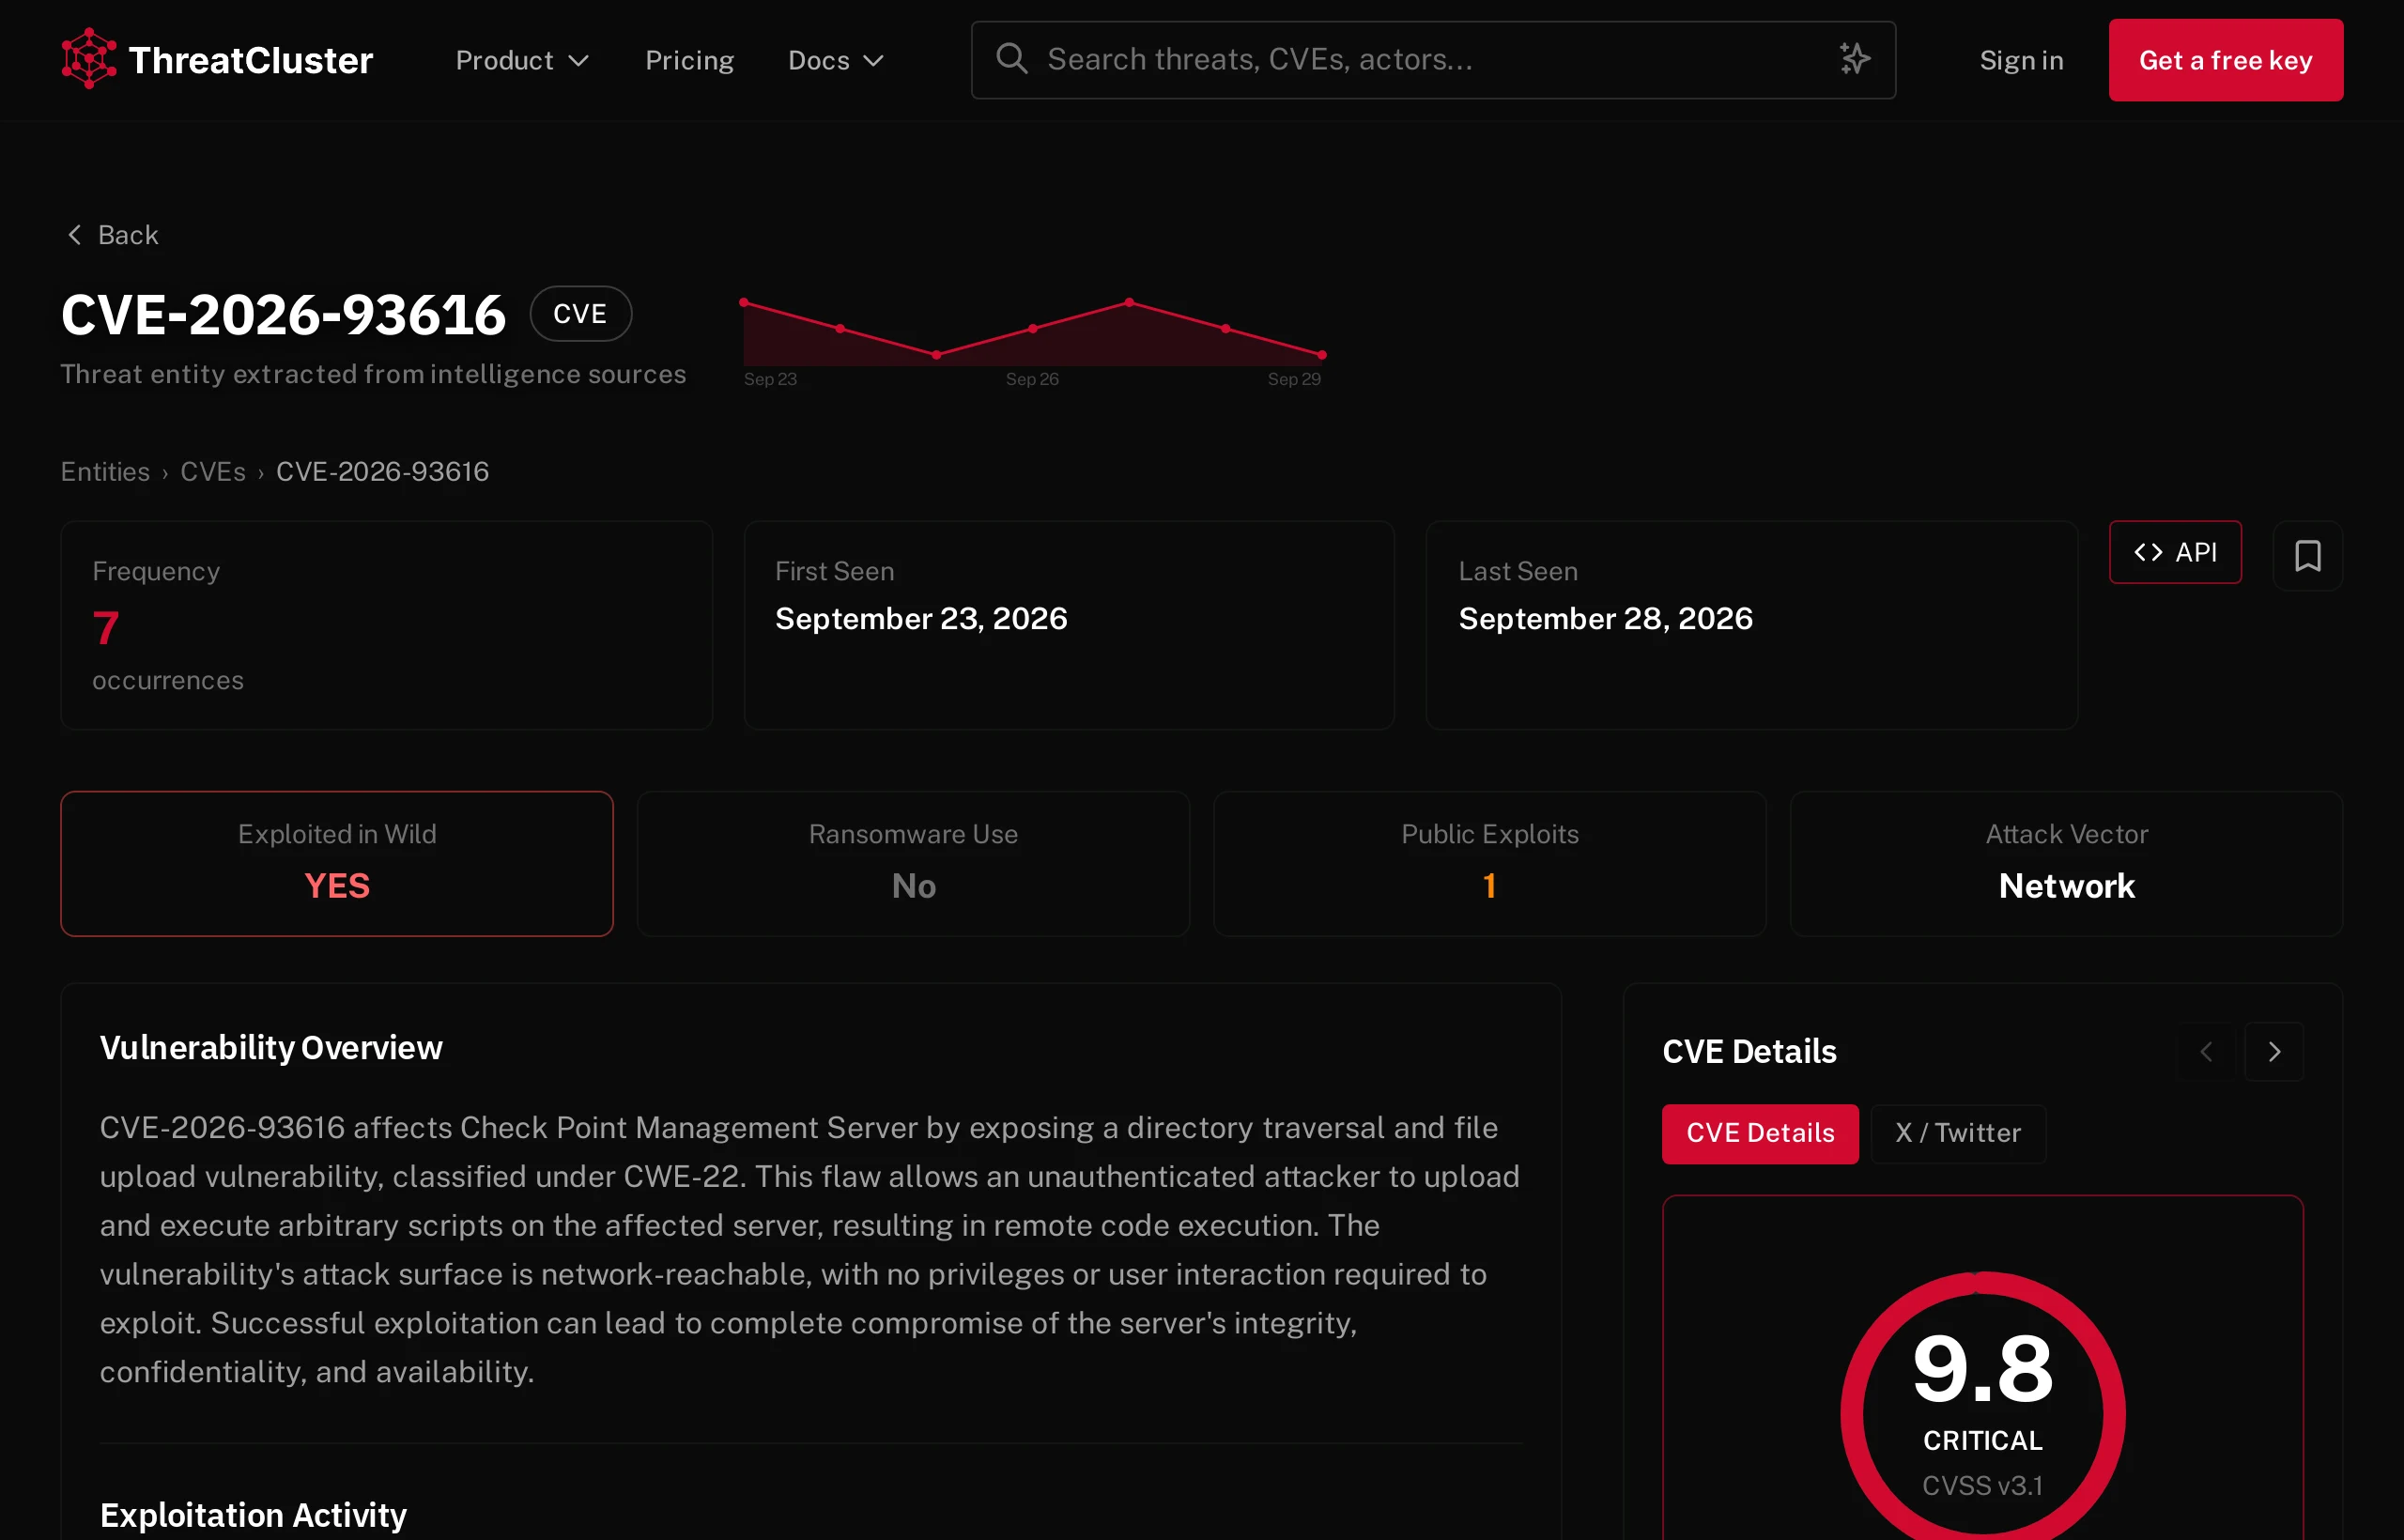Click the Frequency 7 occurrences card
This screenshot has height=1540, width=2404.
tap(386, 625)
